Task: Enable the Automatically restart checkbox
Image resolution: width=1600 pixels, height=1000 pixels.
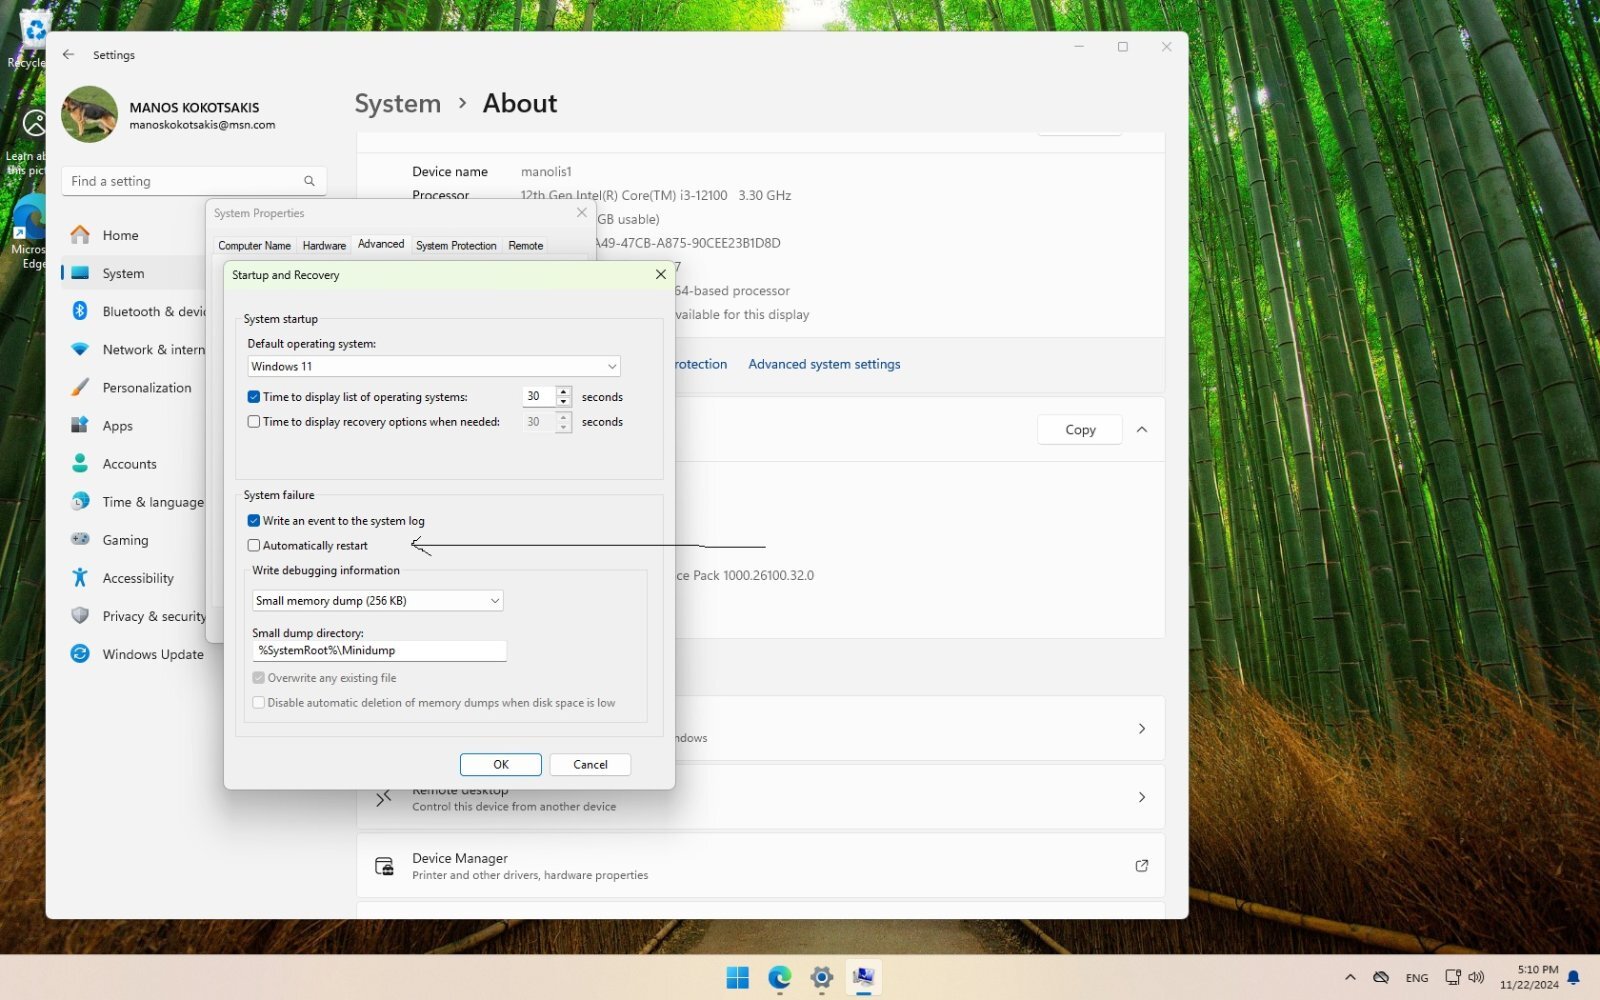Action: click(254, 546)
